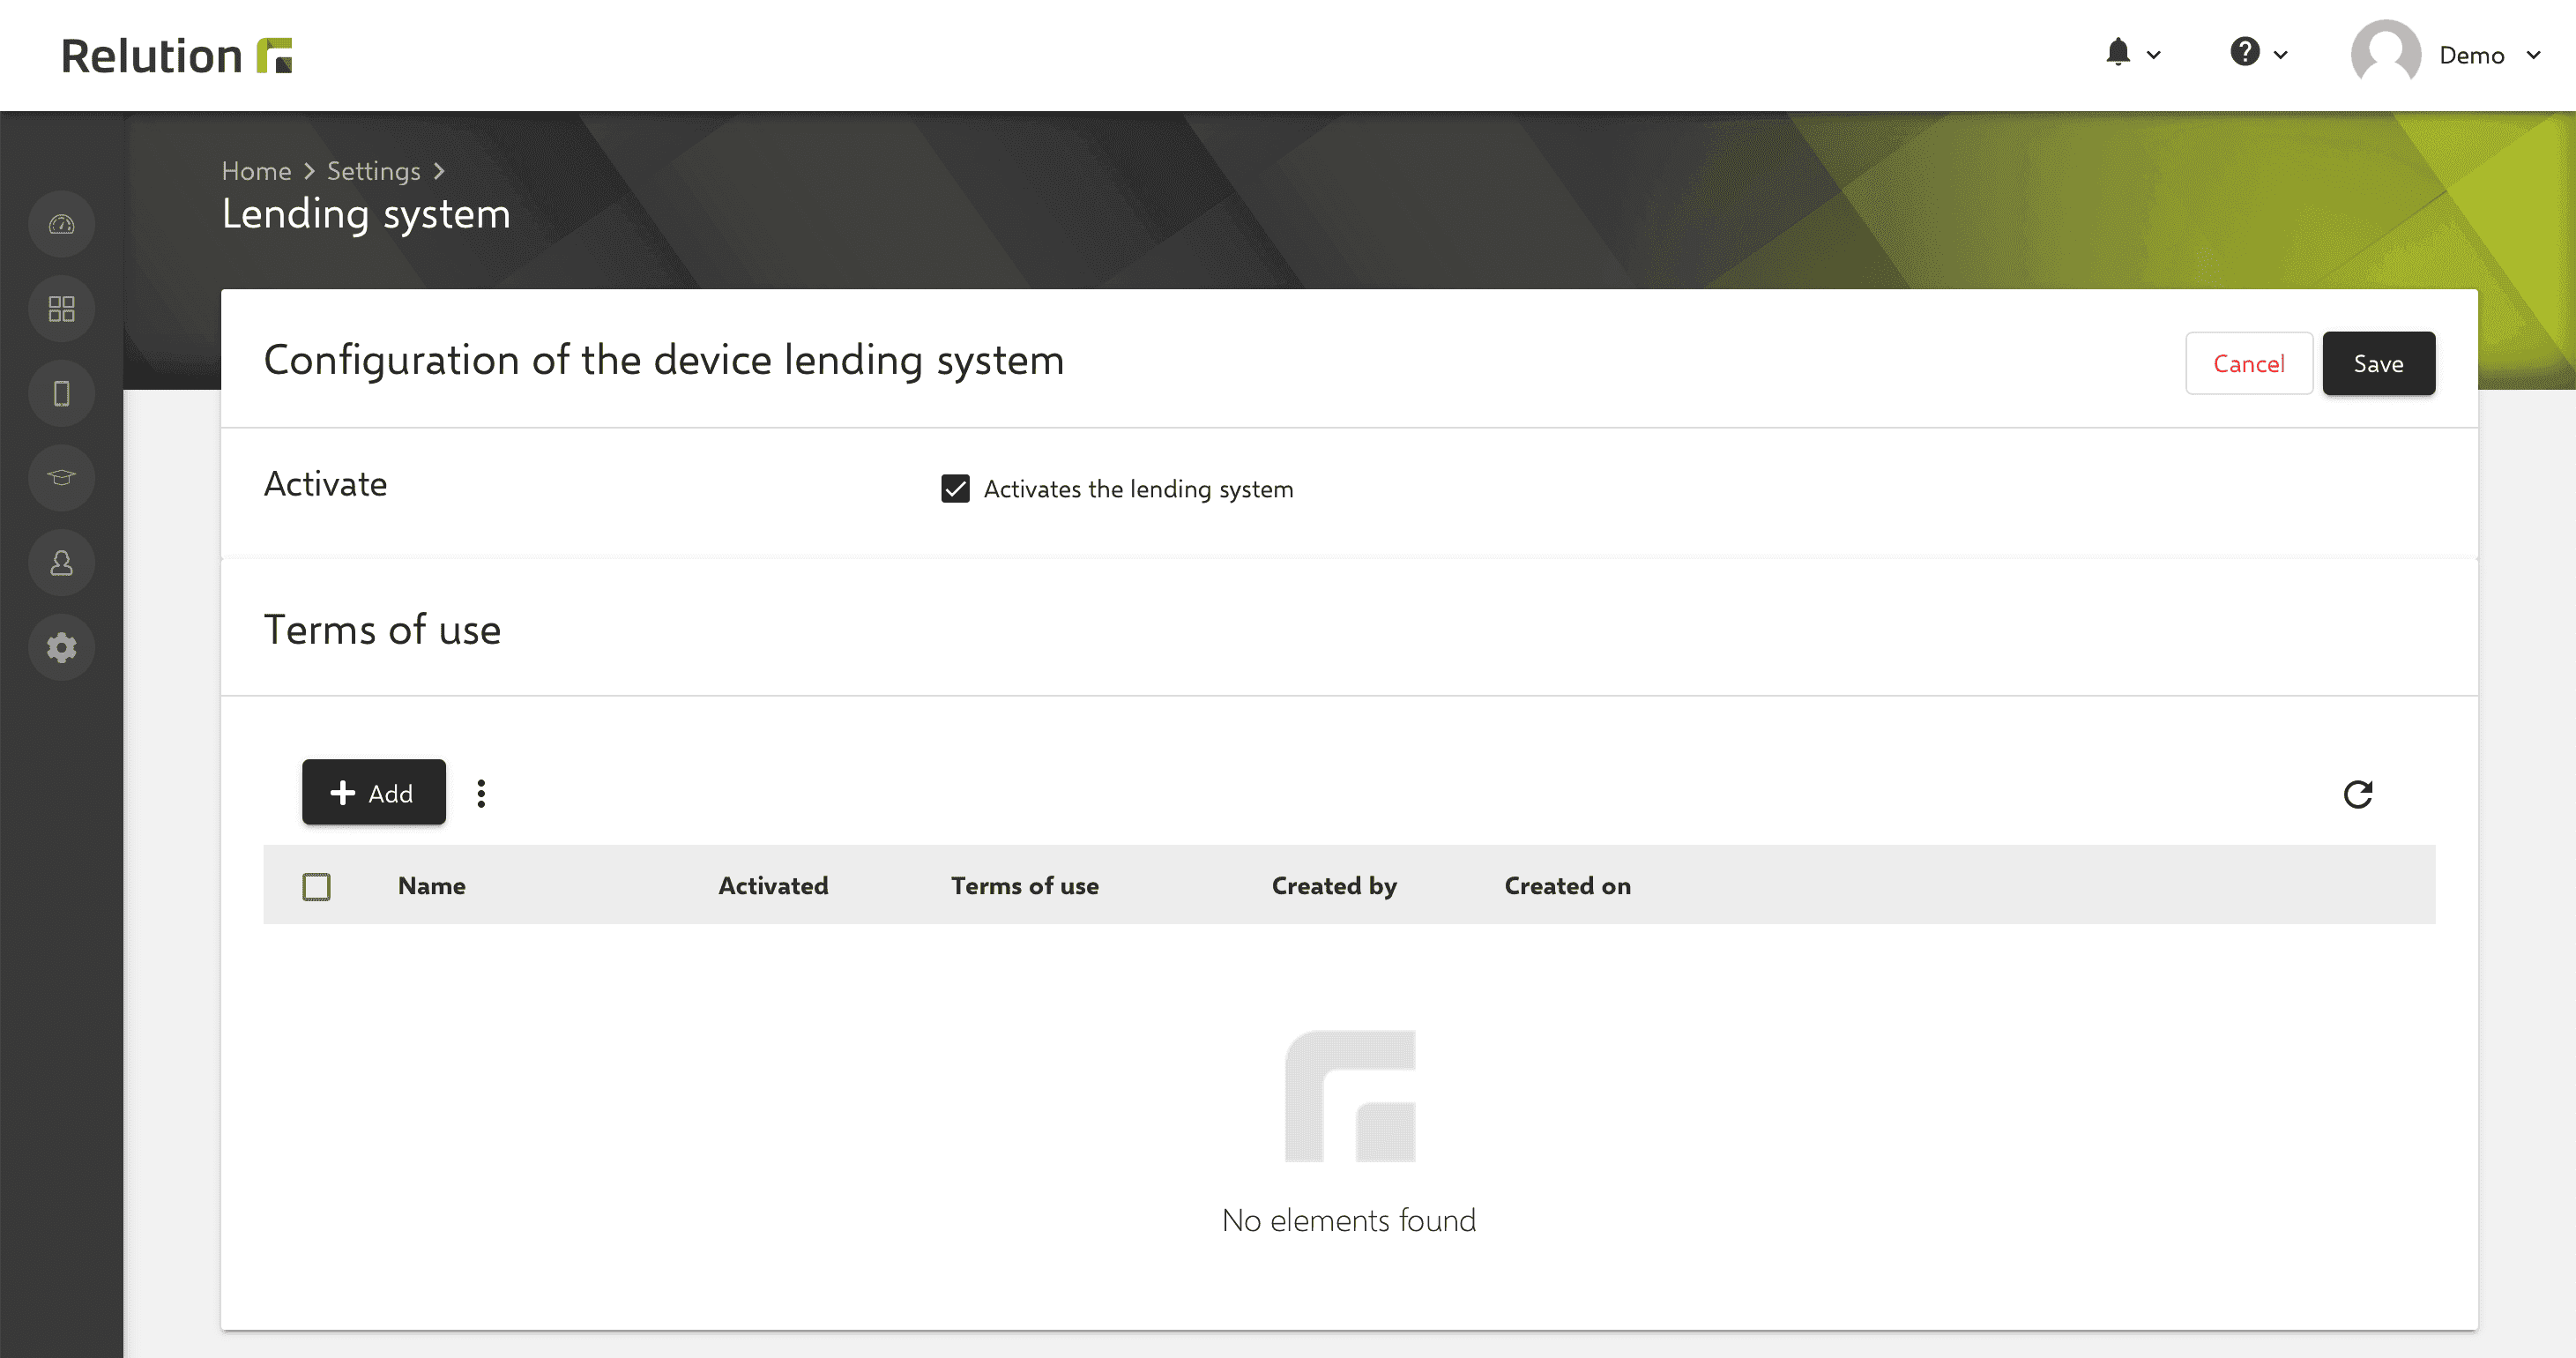Click the settings gear icon in sidebar
The width and height of the screenshot is (2576, 1358).
click(63, 647)
